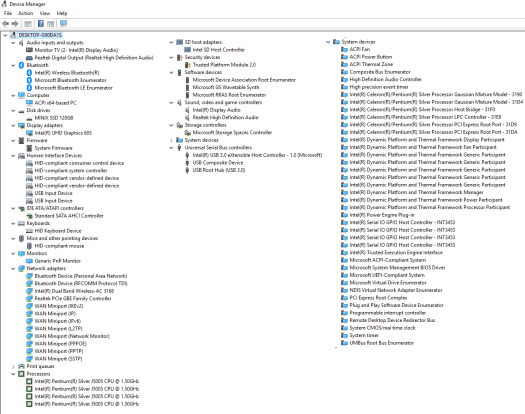Open the Action menu
Image resolution: width=525 pixels, height=414 pixels.
[x=25, y=13]
